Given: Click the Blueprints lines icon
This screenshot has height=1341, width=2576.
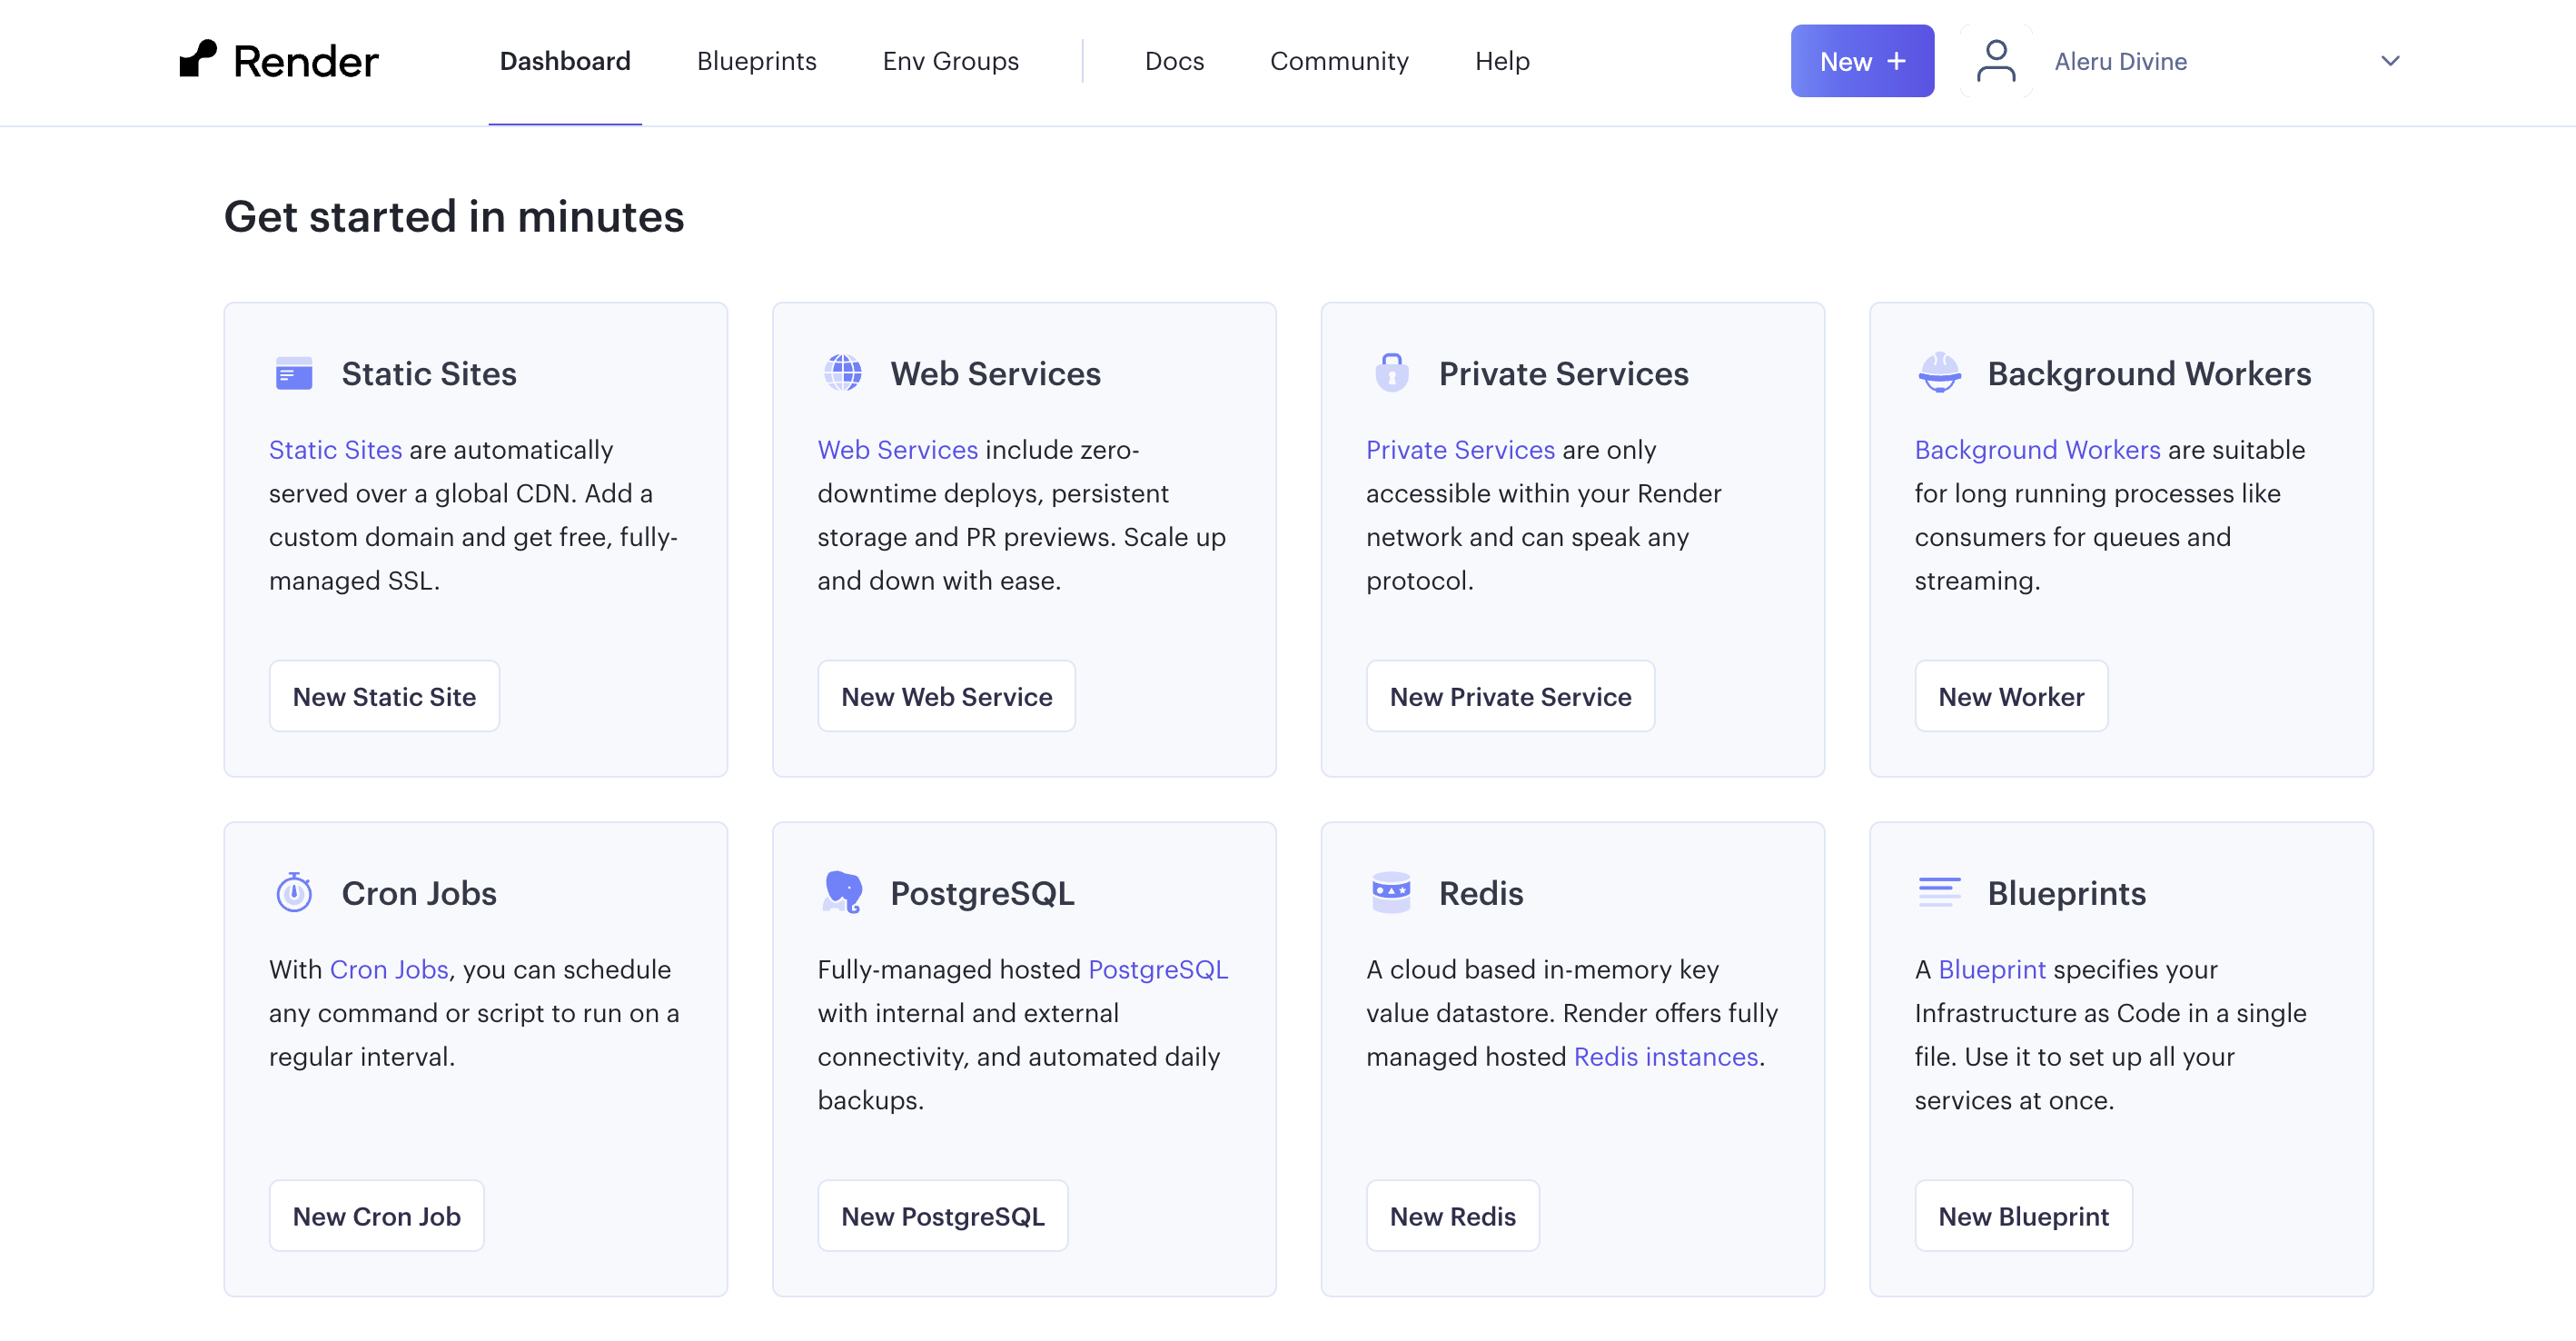Looking at the screenshot, I should 1939,891.
